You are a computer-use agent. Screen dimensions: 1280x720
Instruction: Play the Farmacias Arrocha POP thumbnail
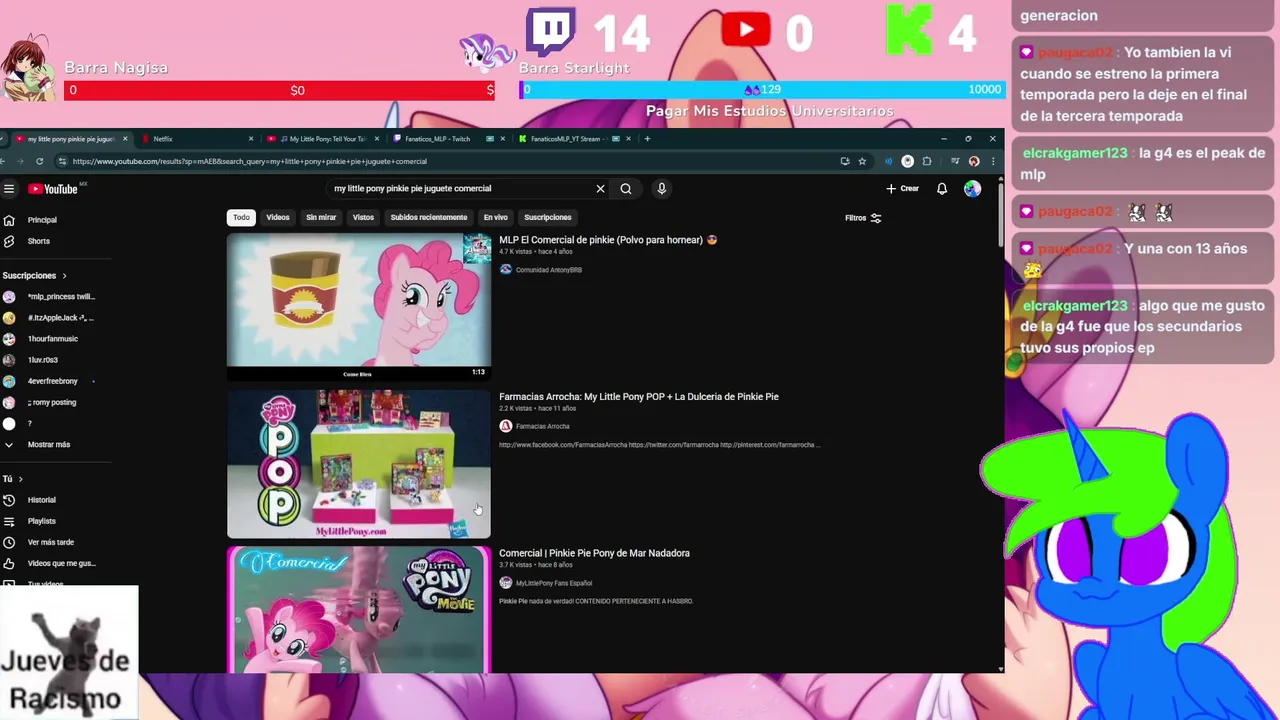pos(359,464)
